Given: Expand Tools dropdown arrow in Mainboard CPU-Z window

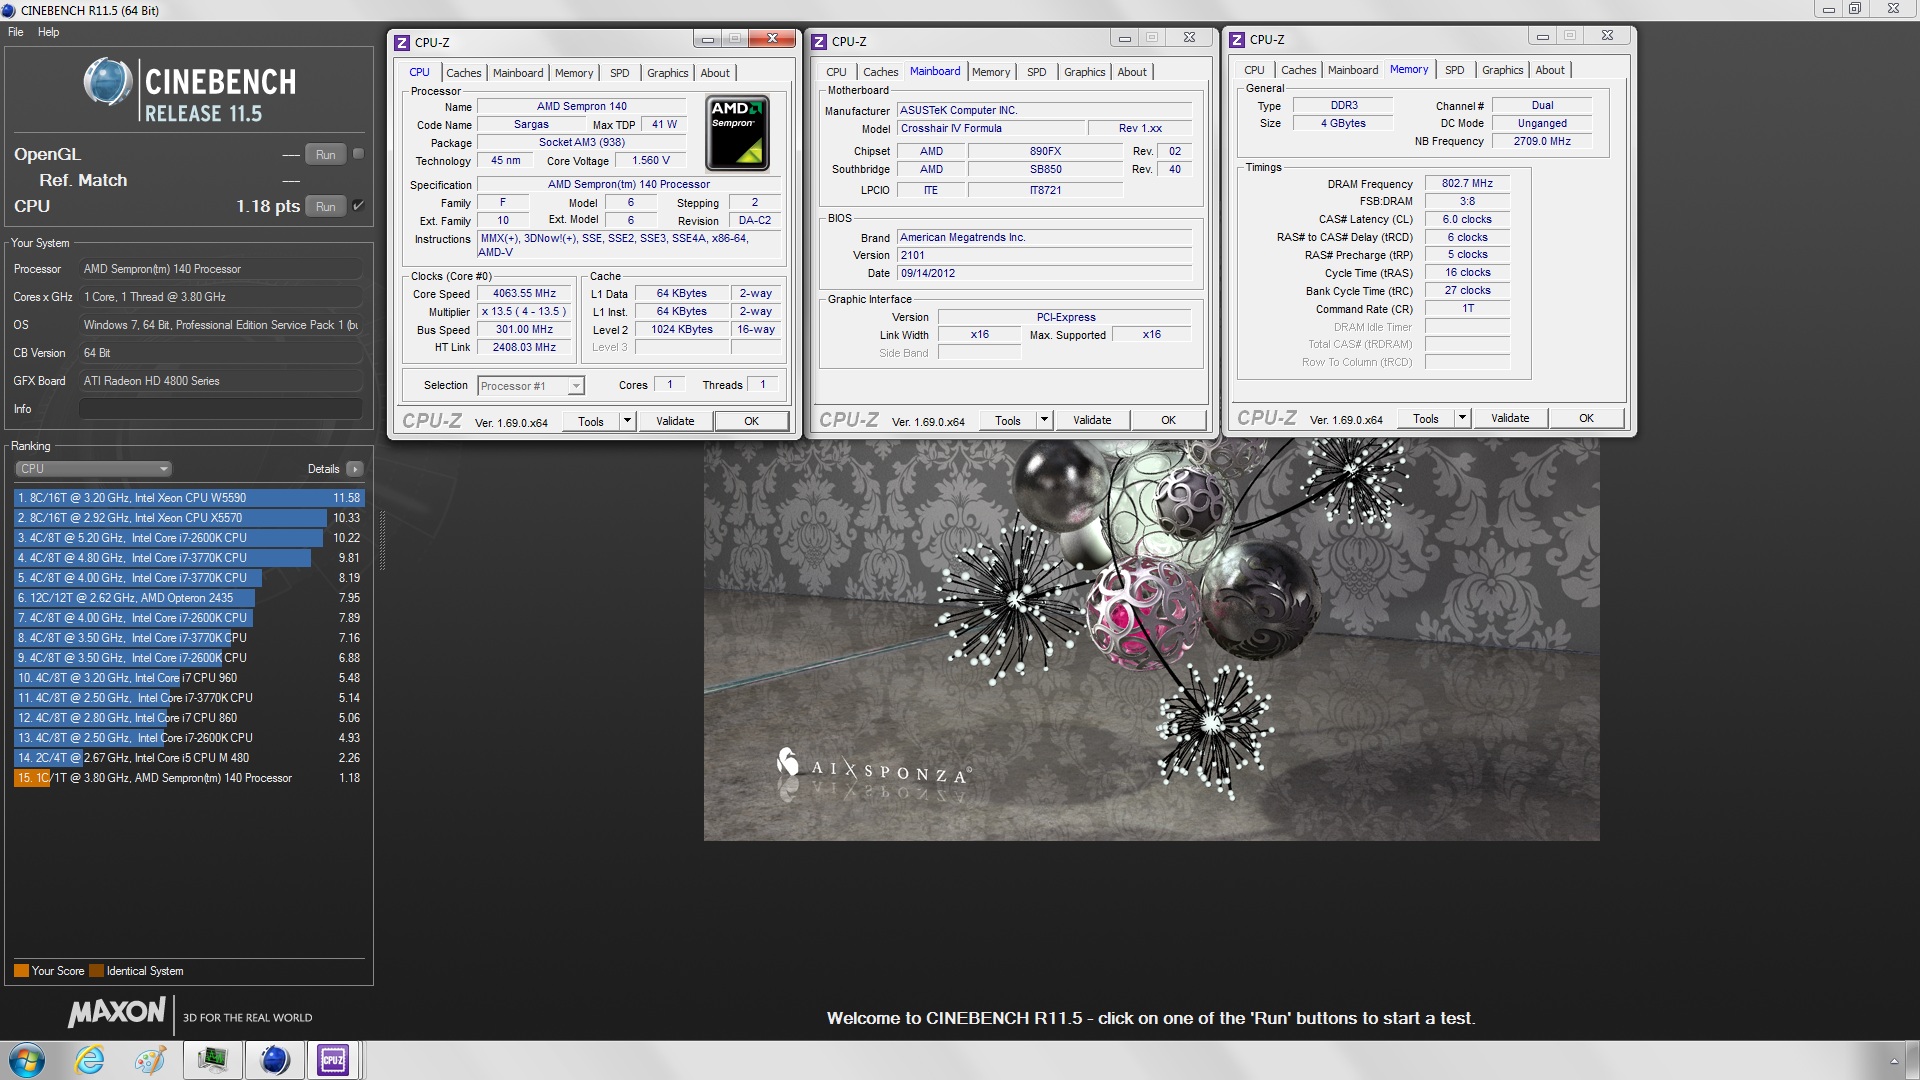Looking at the screenshot, I should pos(1045,420).
